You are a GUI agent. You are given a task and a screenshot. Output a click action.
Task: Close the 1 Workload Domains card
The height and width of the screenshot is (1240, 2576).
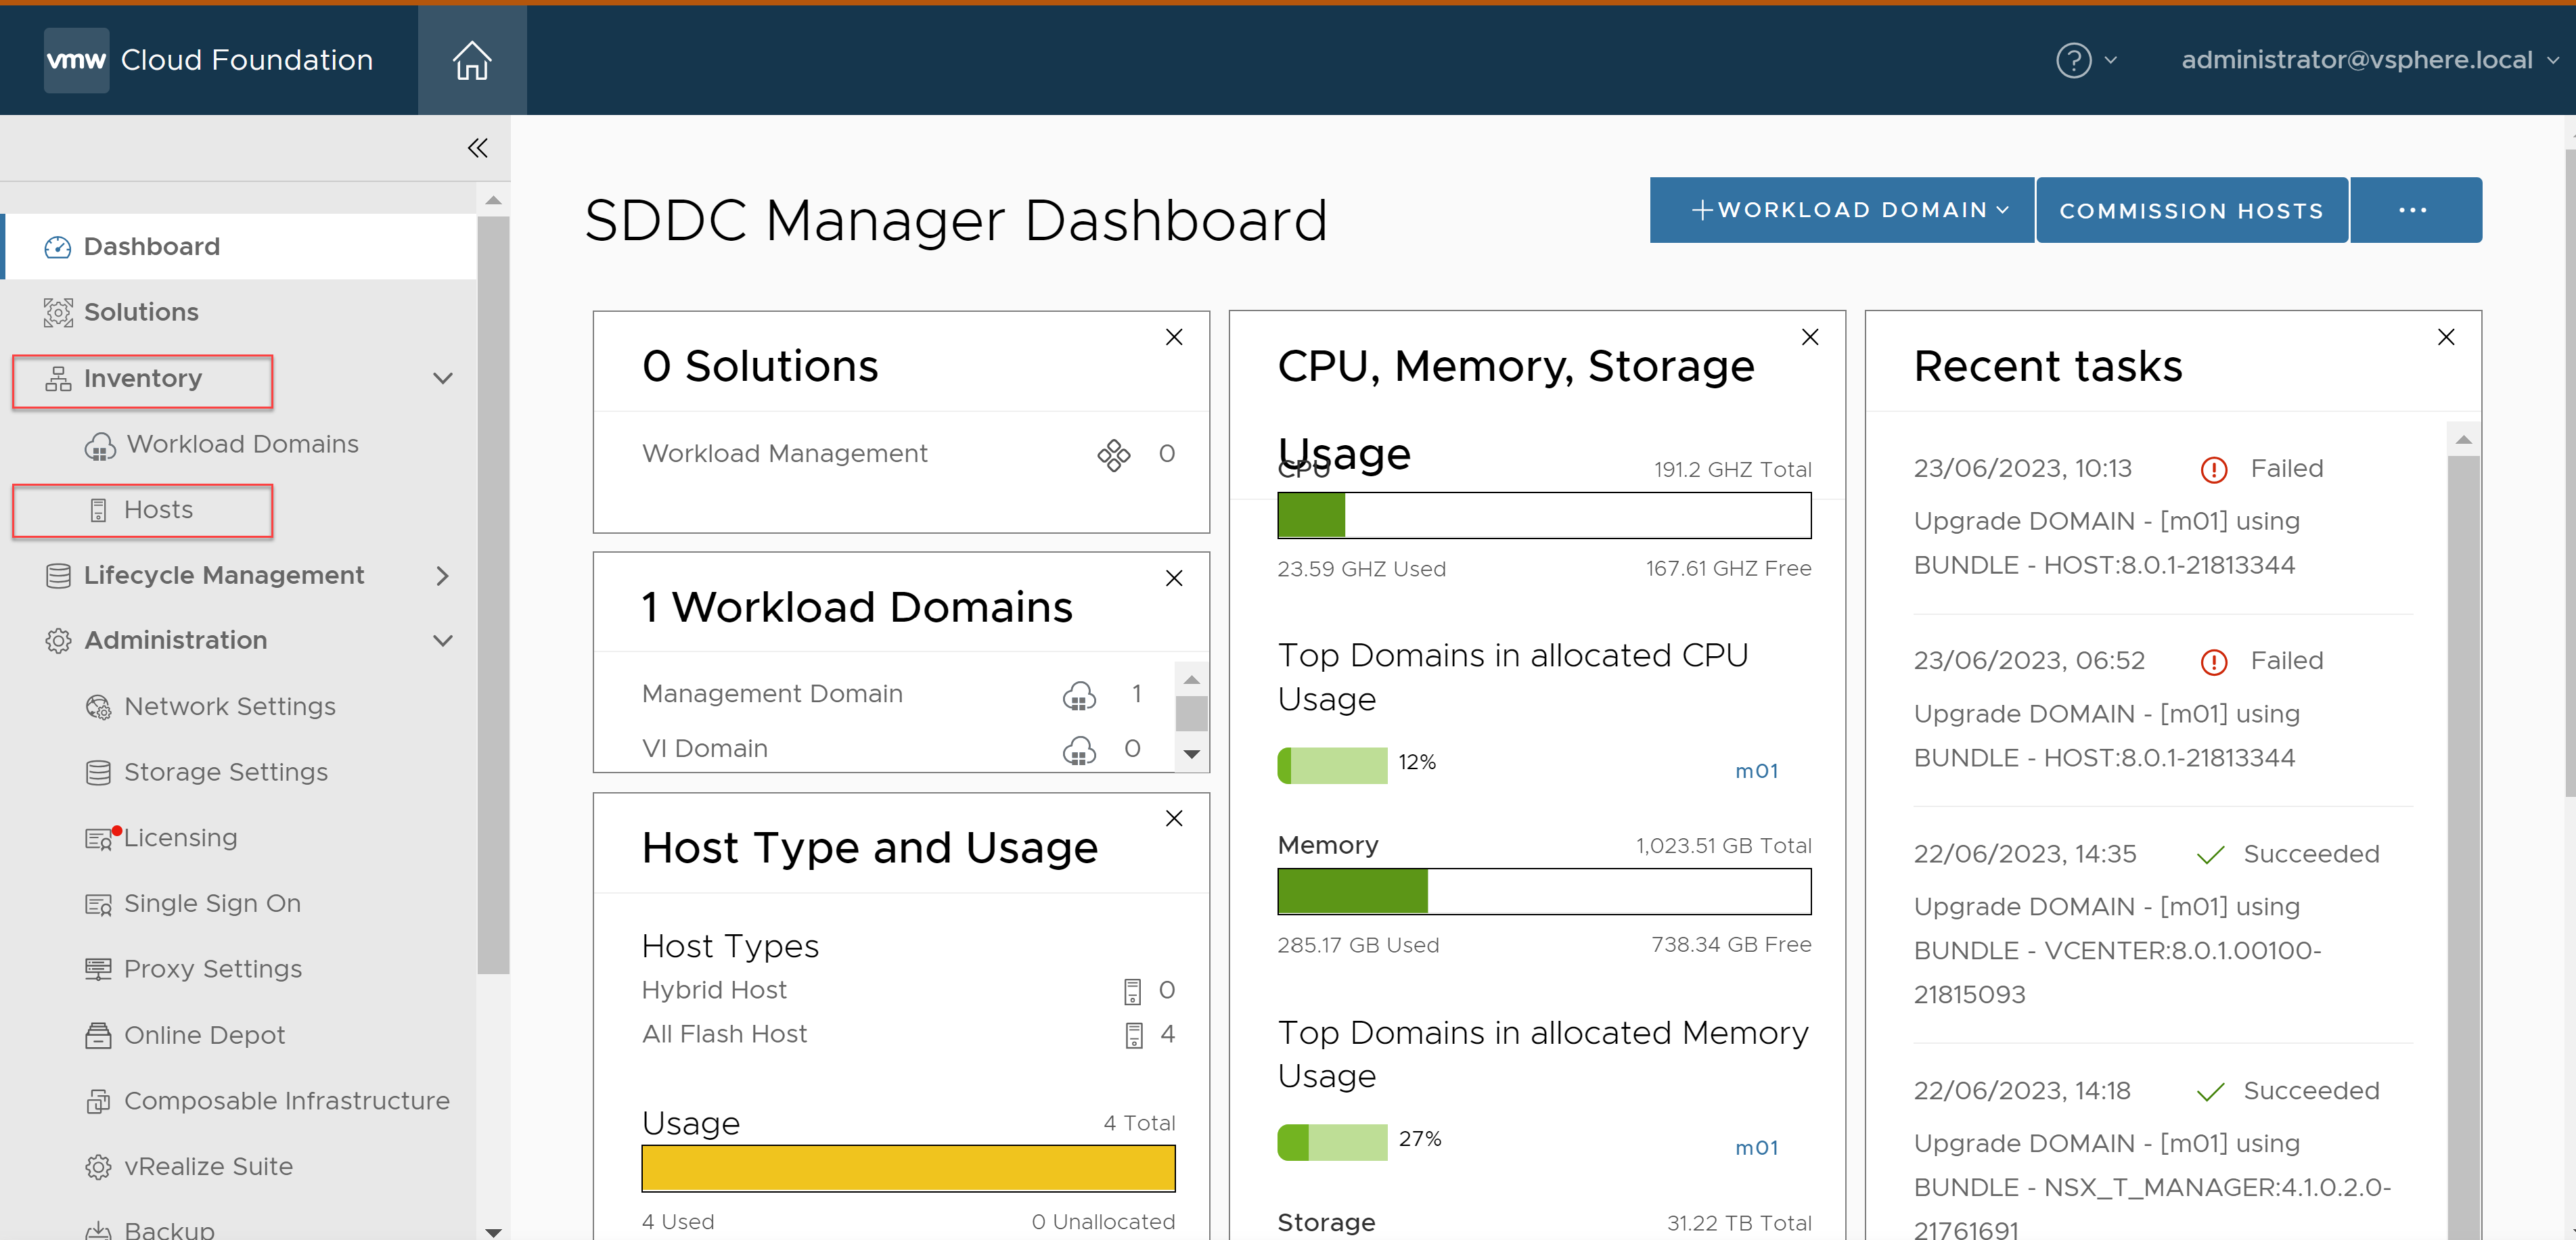[1174, 578]
